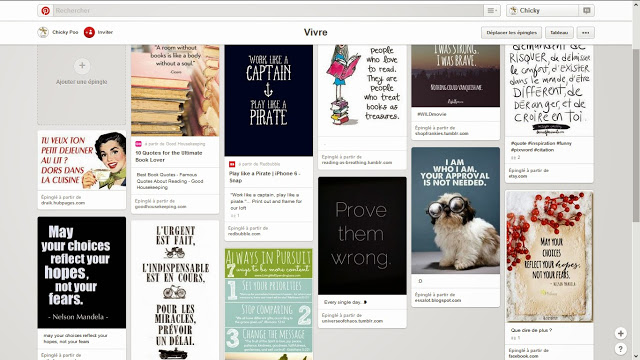The height and width of the screenshot is (360, 640).
Task: Open the Work Like a Captain pin
Action: (269, 100)
